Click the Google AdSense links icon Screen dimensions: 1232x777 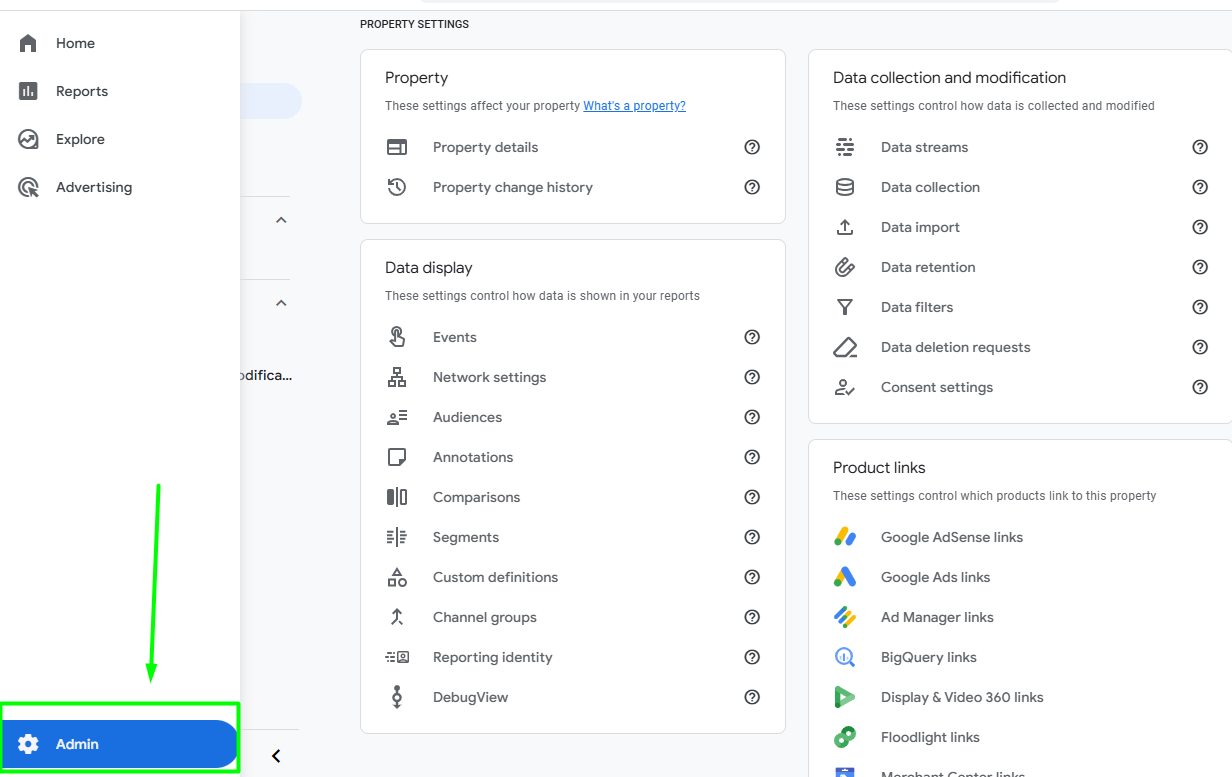pyautogui.click(x=845, y=537)
